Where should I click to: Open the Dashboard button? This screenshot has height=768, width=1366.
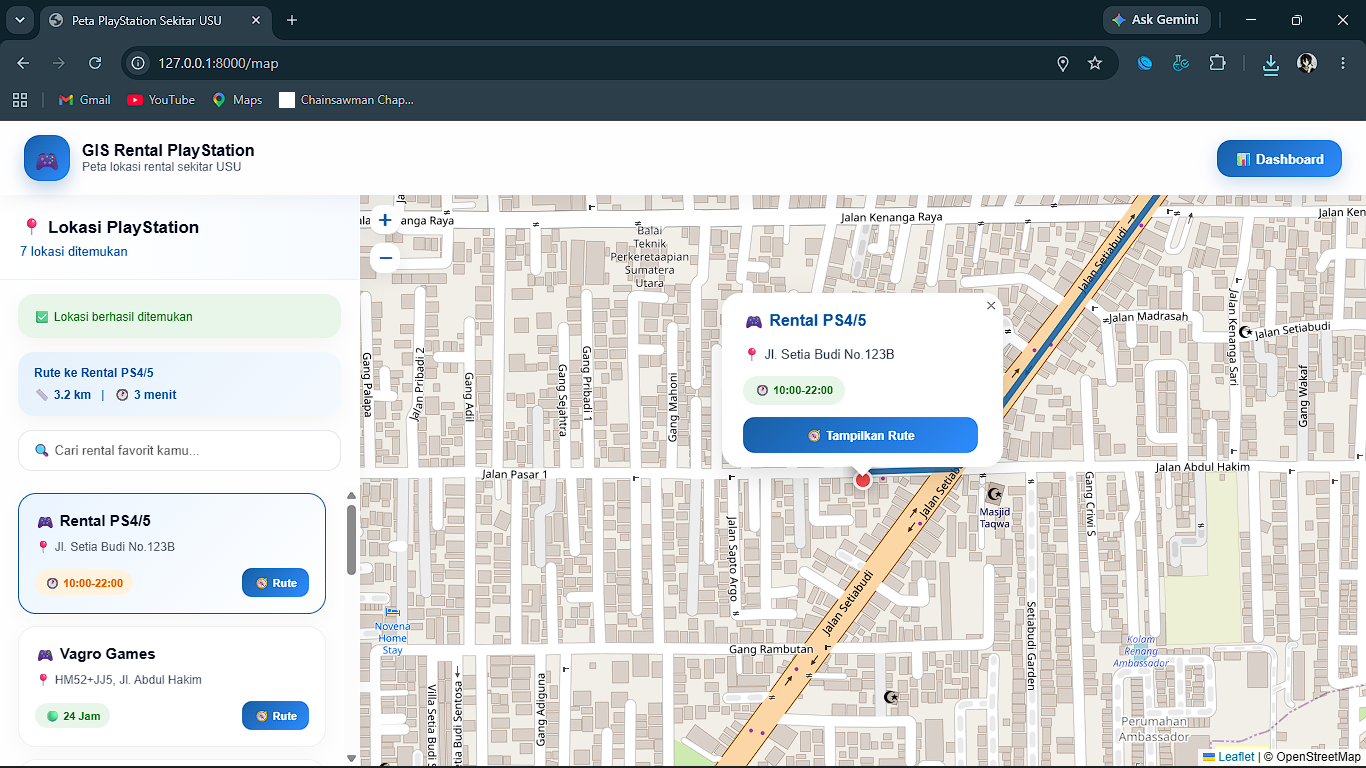click(x=1279, y=159)
